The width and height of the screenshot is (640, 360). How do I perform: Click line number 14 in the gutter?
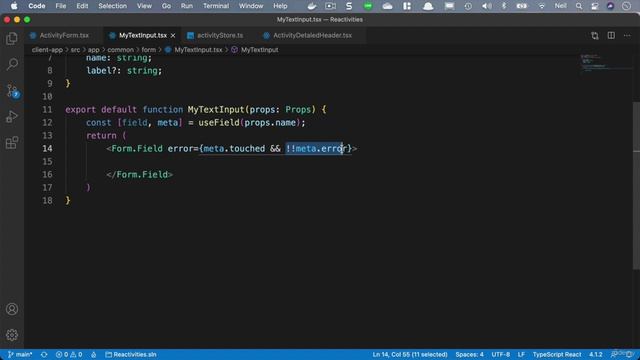click(47, 149)
